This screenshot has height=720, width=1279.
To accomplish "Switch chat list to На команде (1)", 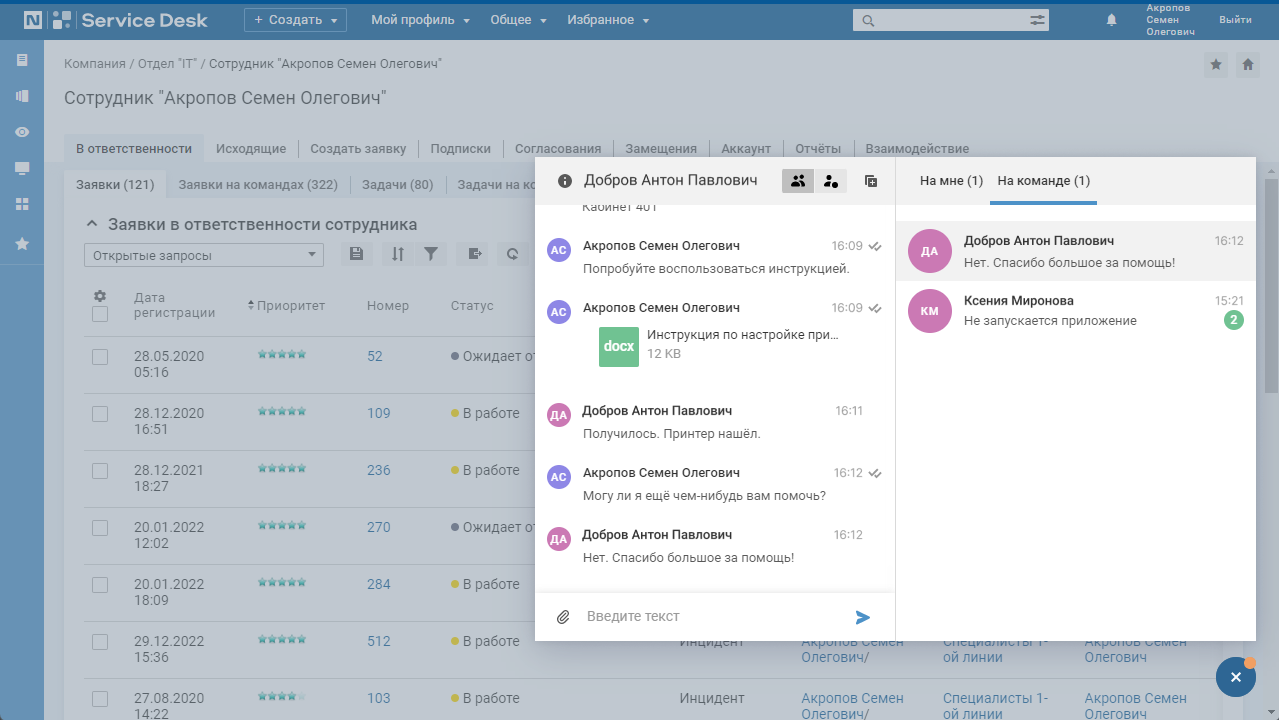I will coord(1044,181).
